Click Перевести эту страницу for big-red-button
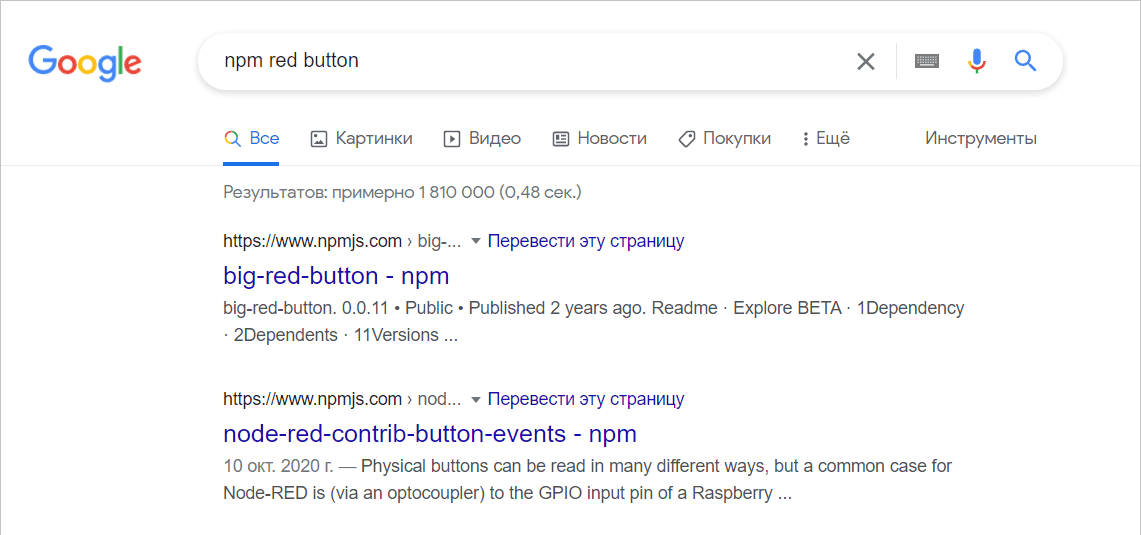Viewport: 1141px width, 535px height. [x=586, y=241]
